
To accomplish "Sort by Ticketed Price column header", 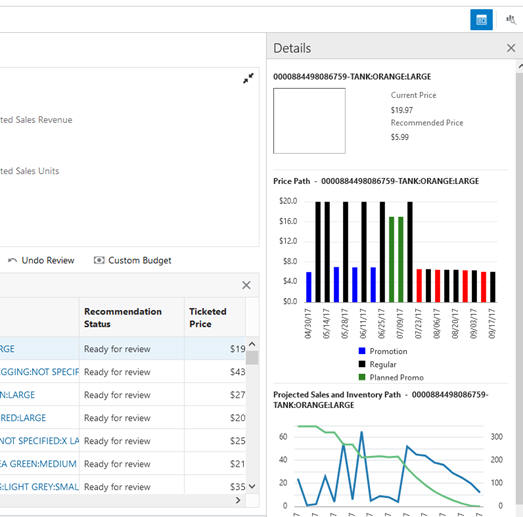I will 207,318.
